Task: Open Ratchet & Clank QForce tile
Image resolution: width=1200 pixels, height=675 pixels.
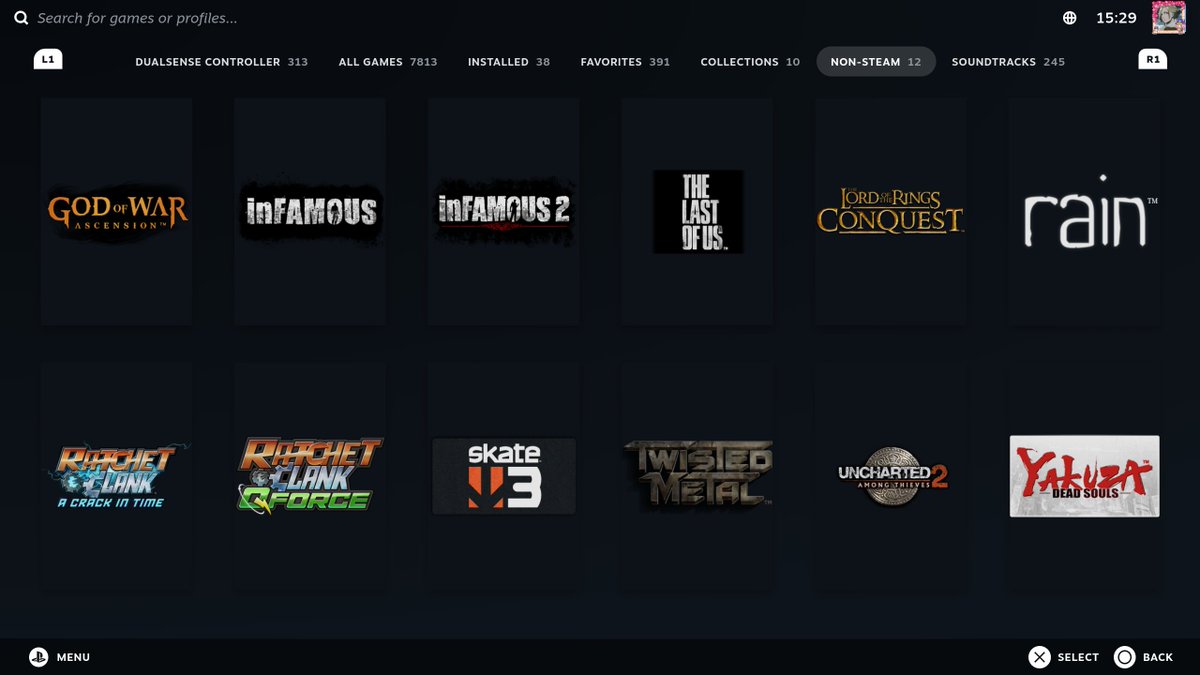Action: (310, 477)
